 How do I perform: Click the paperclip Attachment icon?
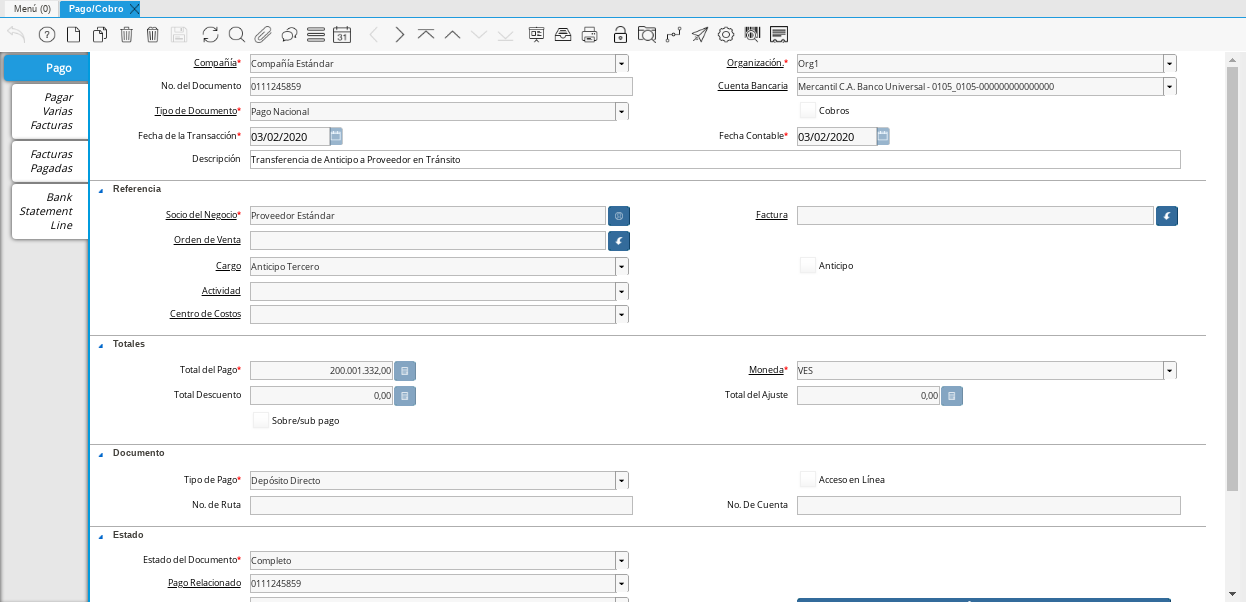(263, 35)
